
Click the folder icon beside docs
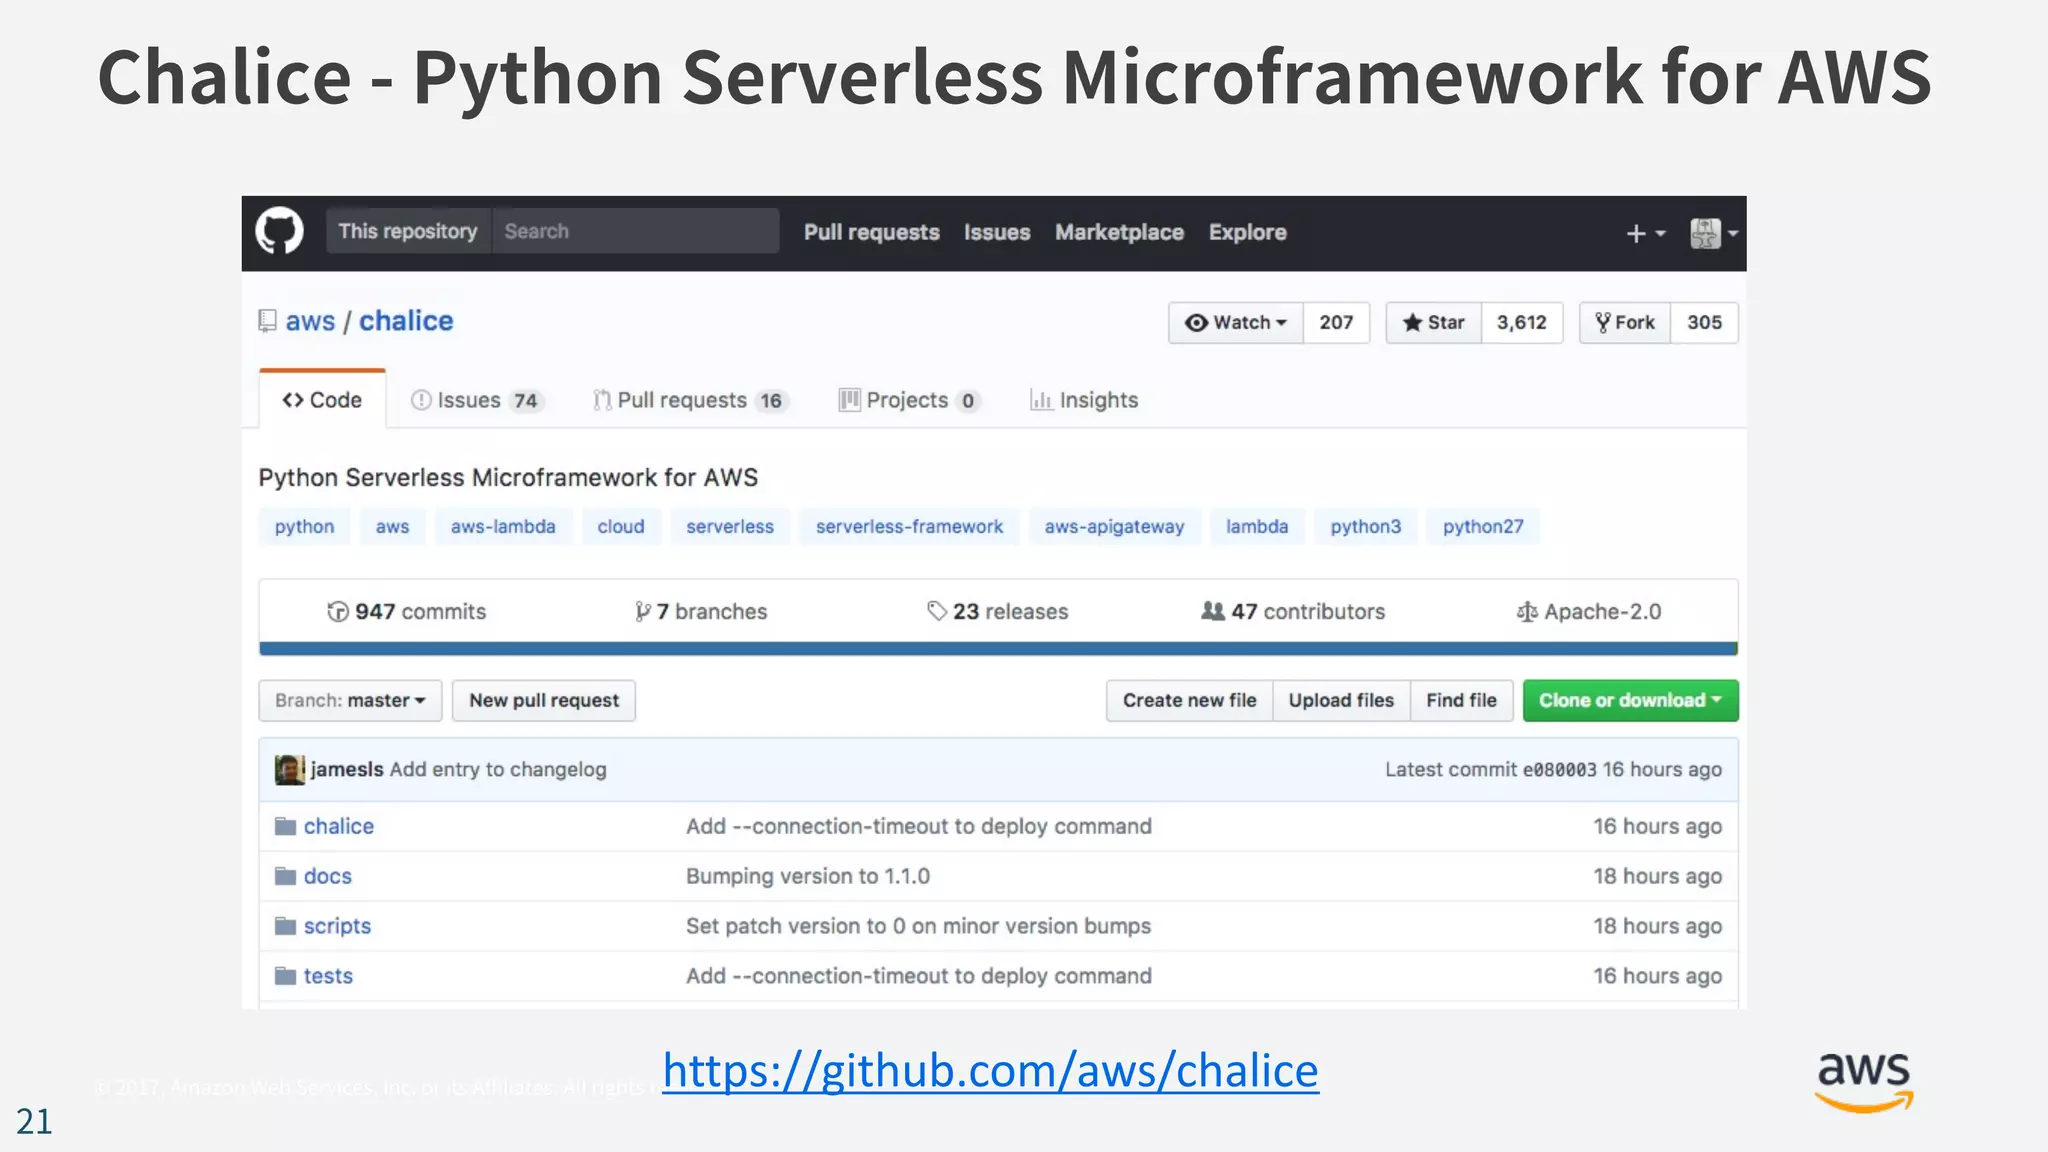coord(286,876)
